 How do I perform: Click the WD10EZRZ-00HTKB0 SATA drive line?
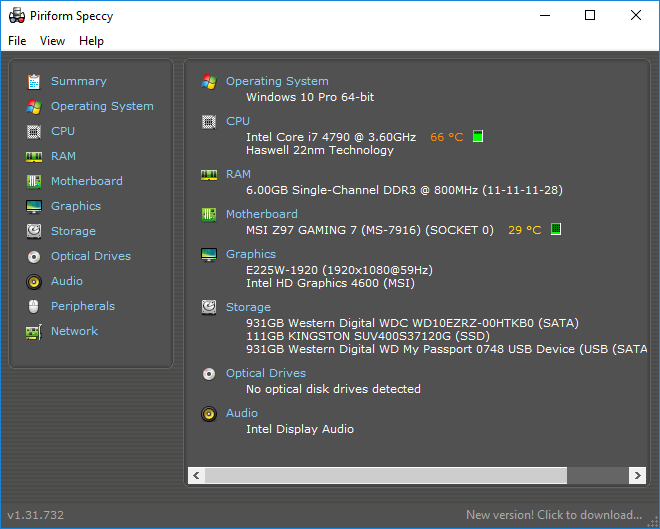tap(412, 323)
